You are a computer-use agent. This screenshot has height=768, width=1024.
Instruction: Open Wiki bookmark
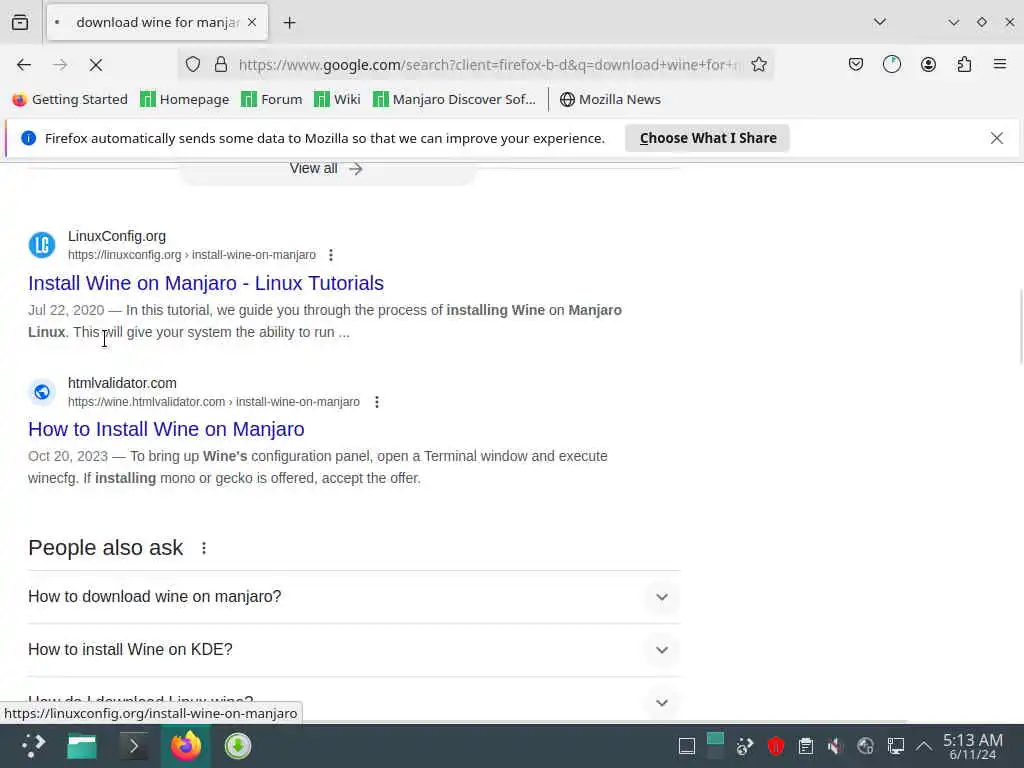tap(337, 99)
